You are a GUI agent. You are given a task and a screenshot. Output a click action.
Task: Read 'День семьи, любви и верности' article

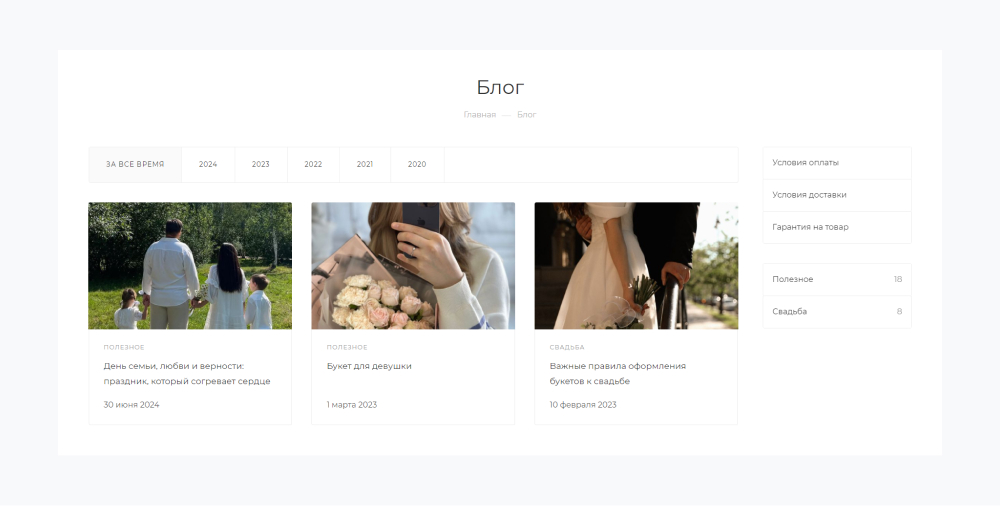tap(187, 373)
